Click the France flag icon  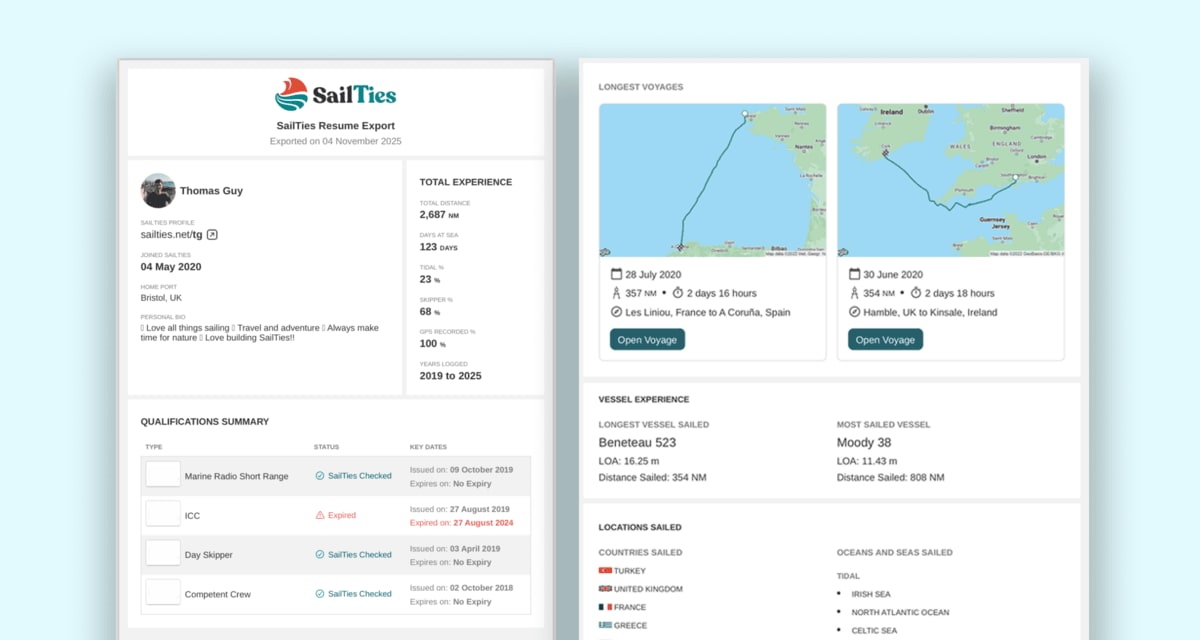605,607
